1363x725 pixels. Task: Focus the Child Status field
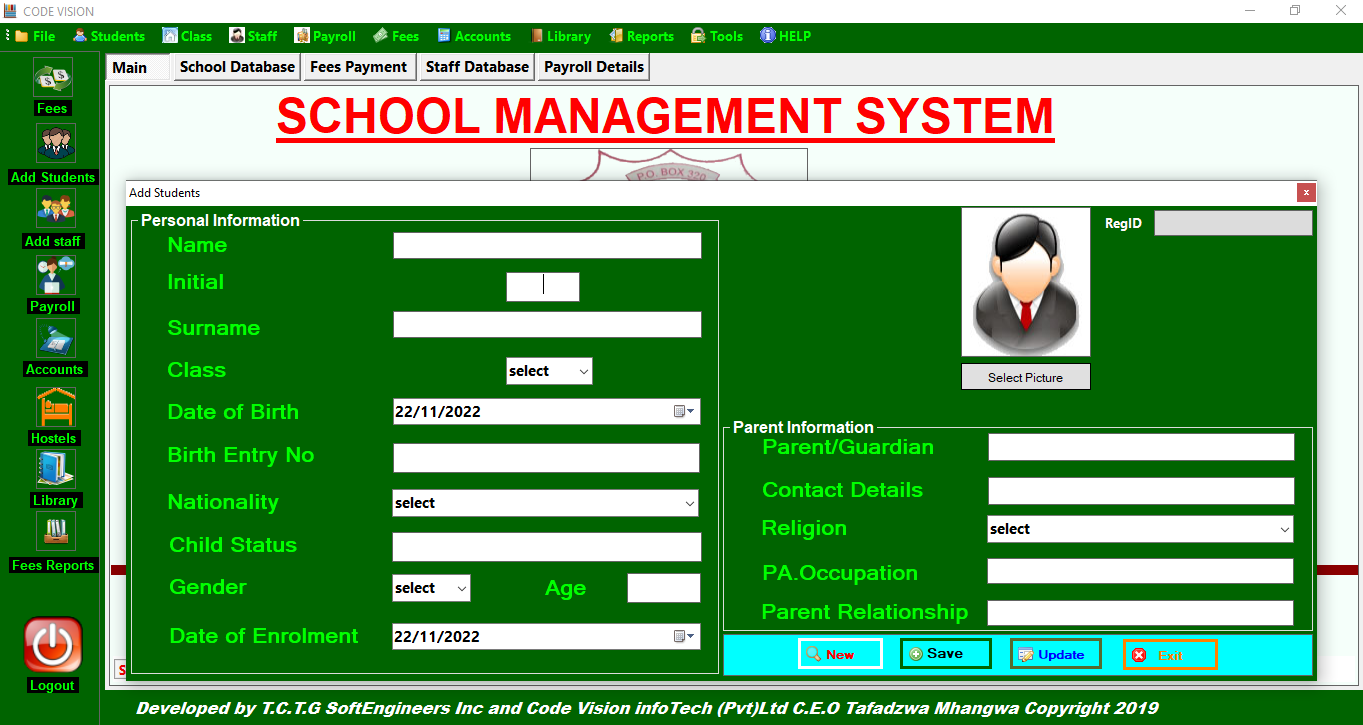tap(546, 547)
